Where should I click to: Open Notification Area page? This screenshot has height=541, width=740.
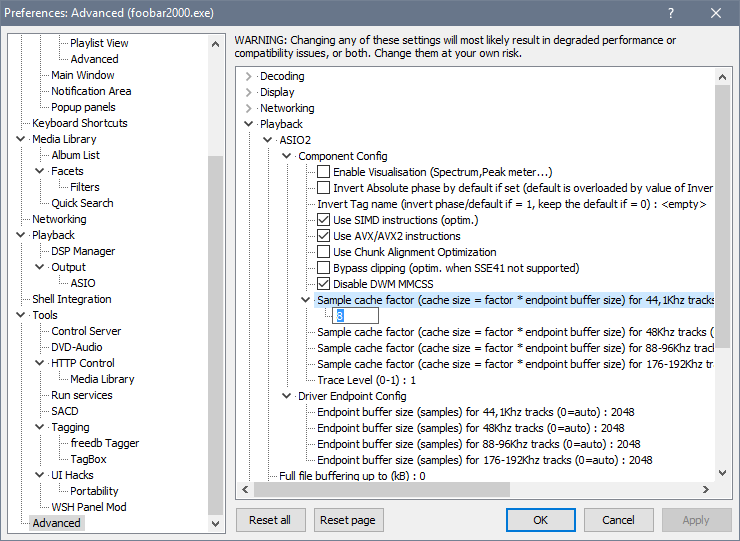click(x=91, y=91)
